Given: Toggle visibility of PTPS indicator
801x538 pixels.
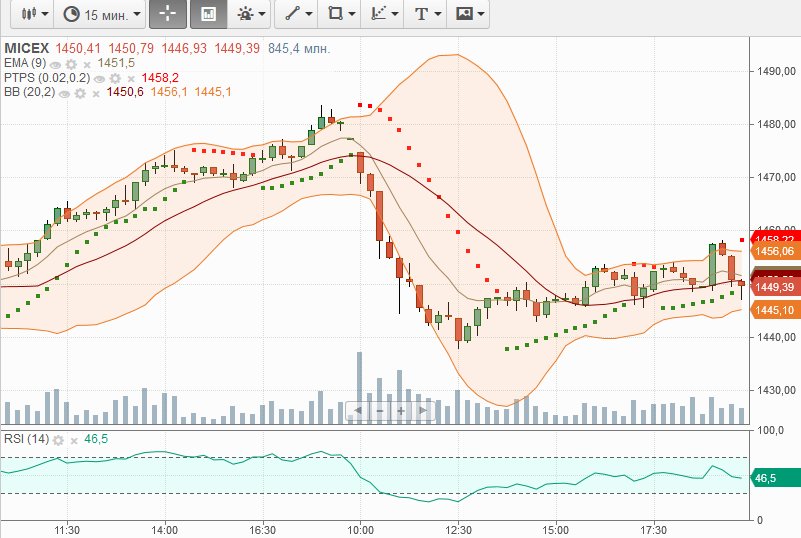Looking at the screenshot, I should click(x=100, y=77).
